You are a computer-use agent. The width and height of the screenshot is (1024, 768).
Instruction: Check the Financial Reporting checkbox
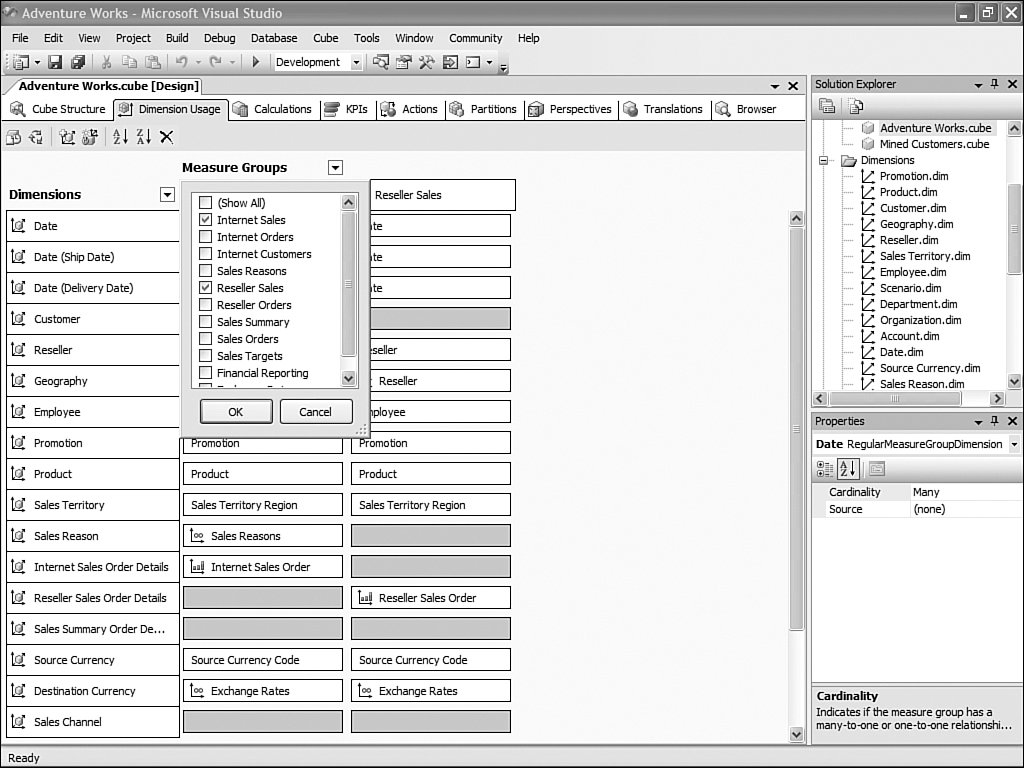click(205, 372)
